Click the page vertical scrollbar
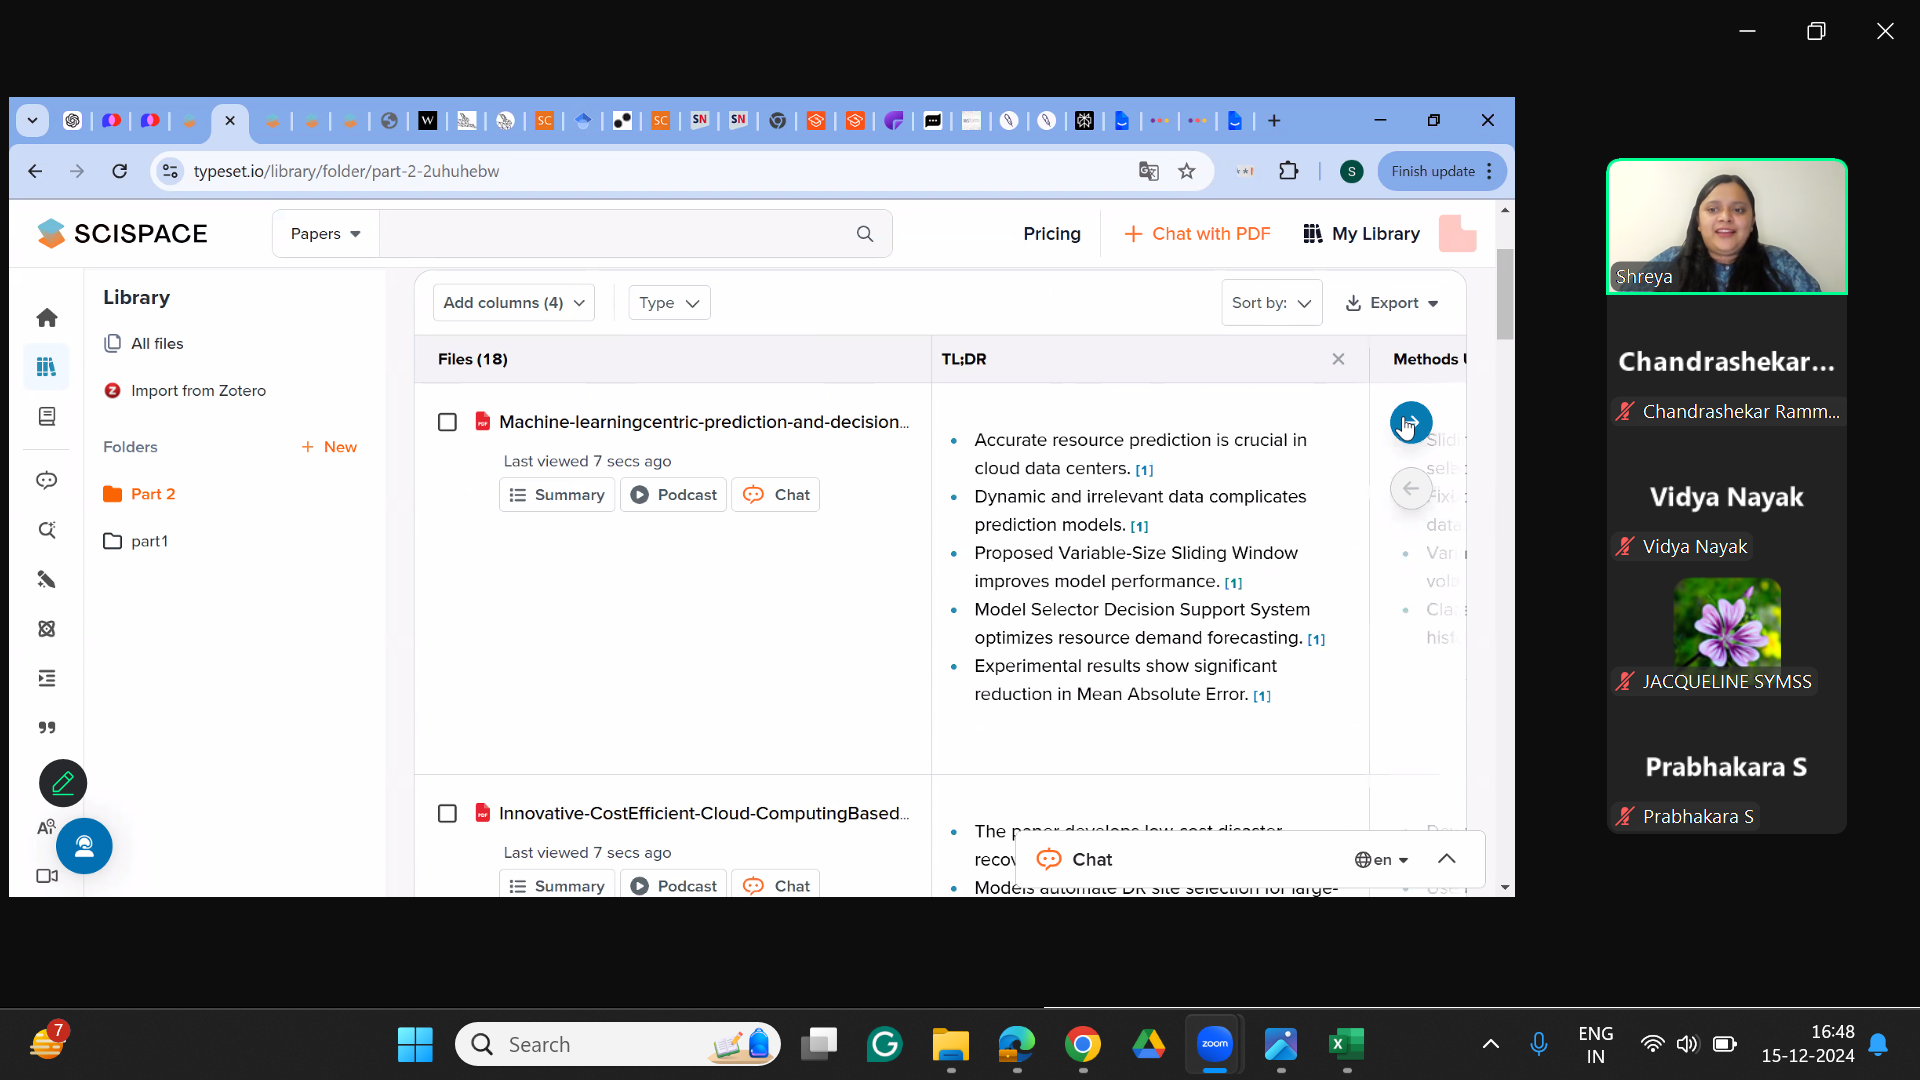Viewport: 1920px width, 1080px height. coord(1504,295)
